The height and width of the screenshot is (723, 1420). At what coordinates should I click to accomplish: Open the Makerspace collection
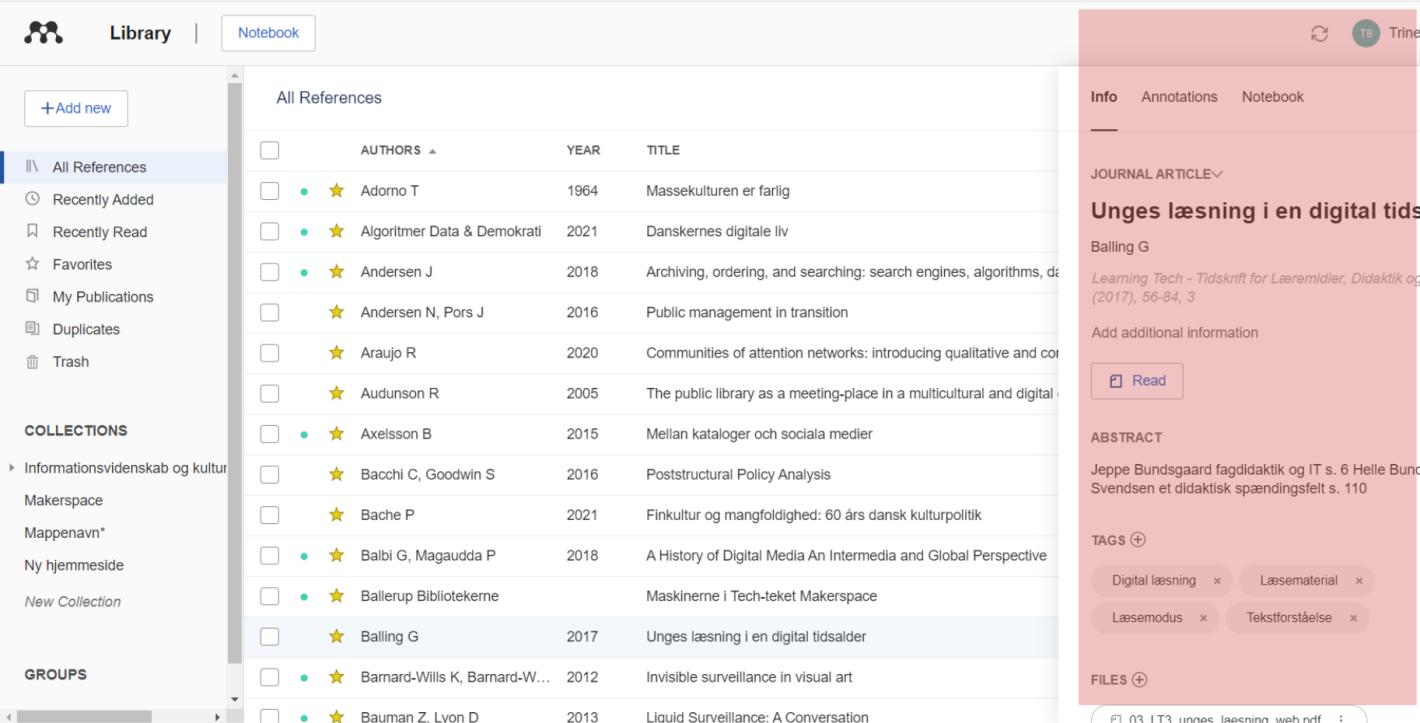pos(64,500)
